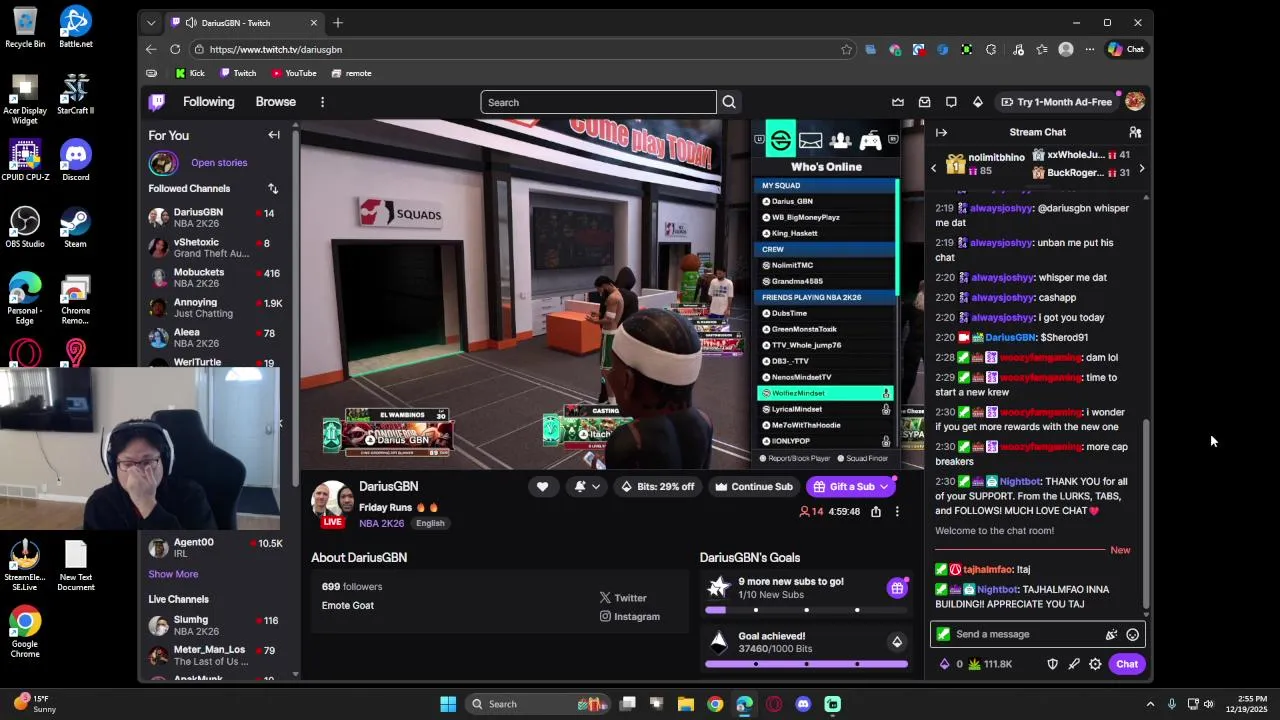1280x720 pixels.
Task: Sort followed channels with arrows icon
Action: pyautogui.click(x=272, y=189)
